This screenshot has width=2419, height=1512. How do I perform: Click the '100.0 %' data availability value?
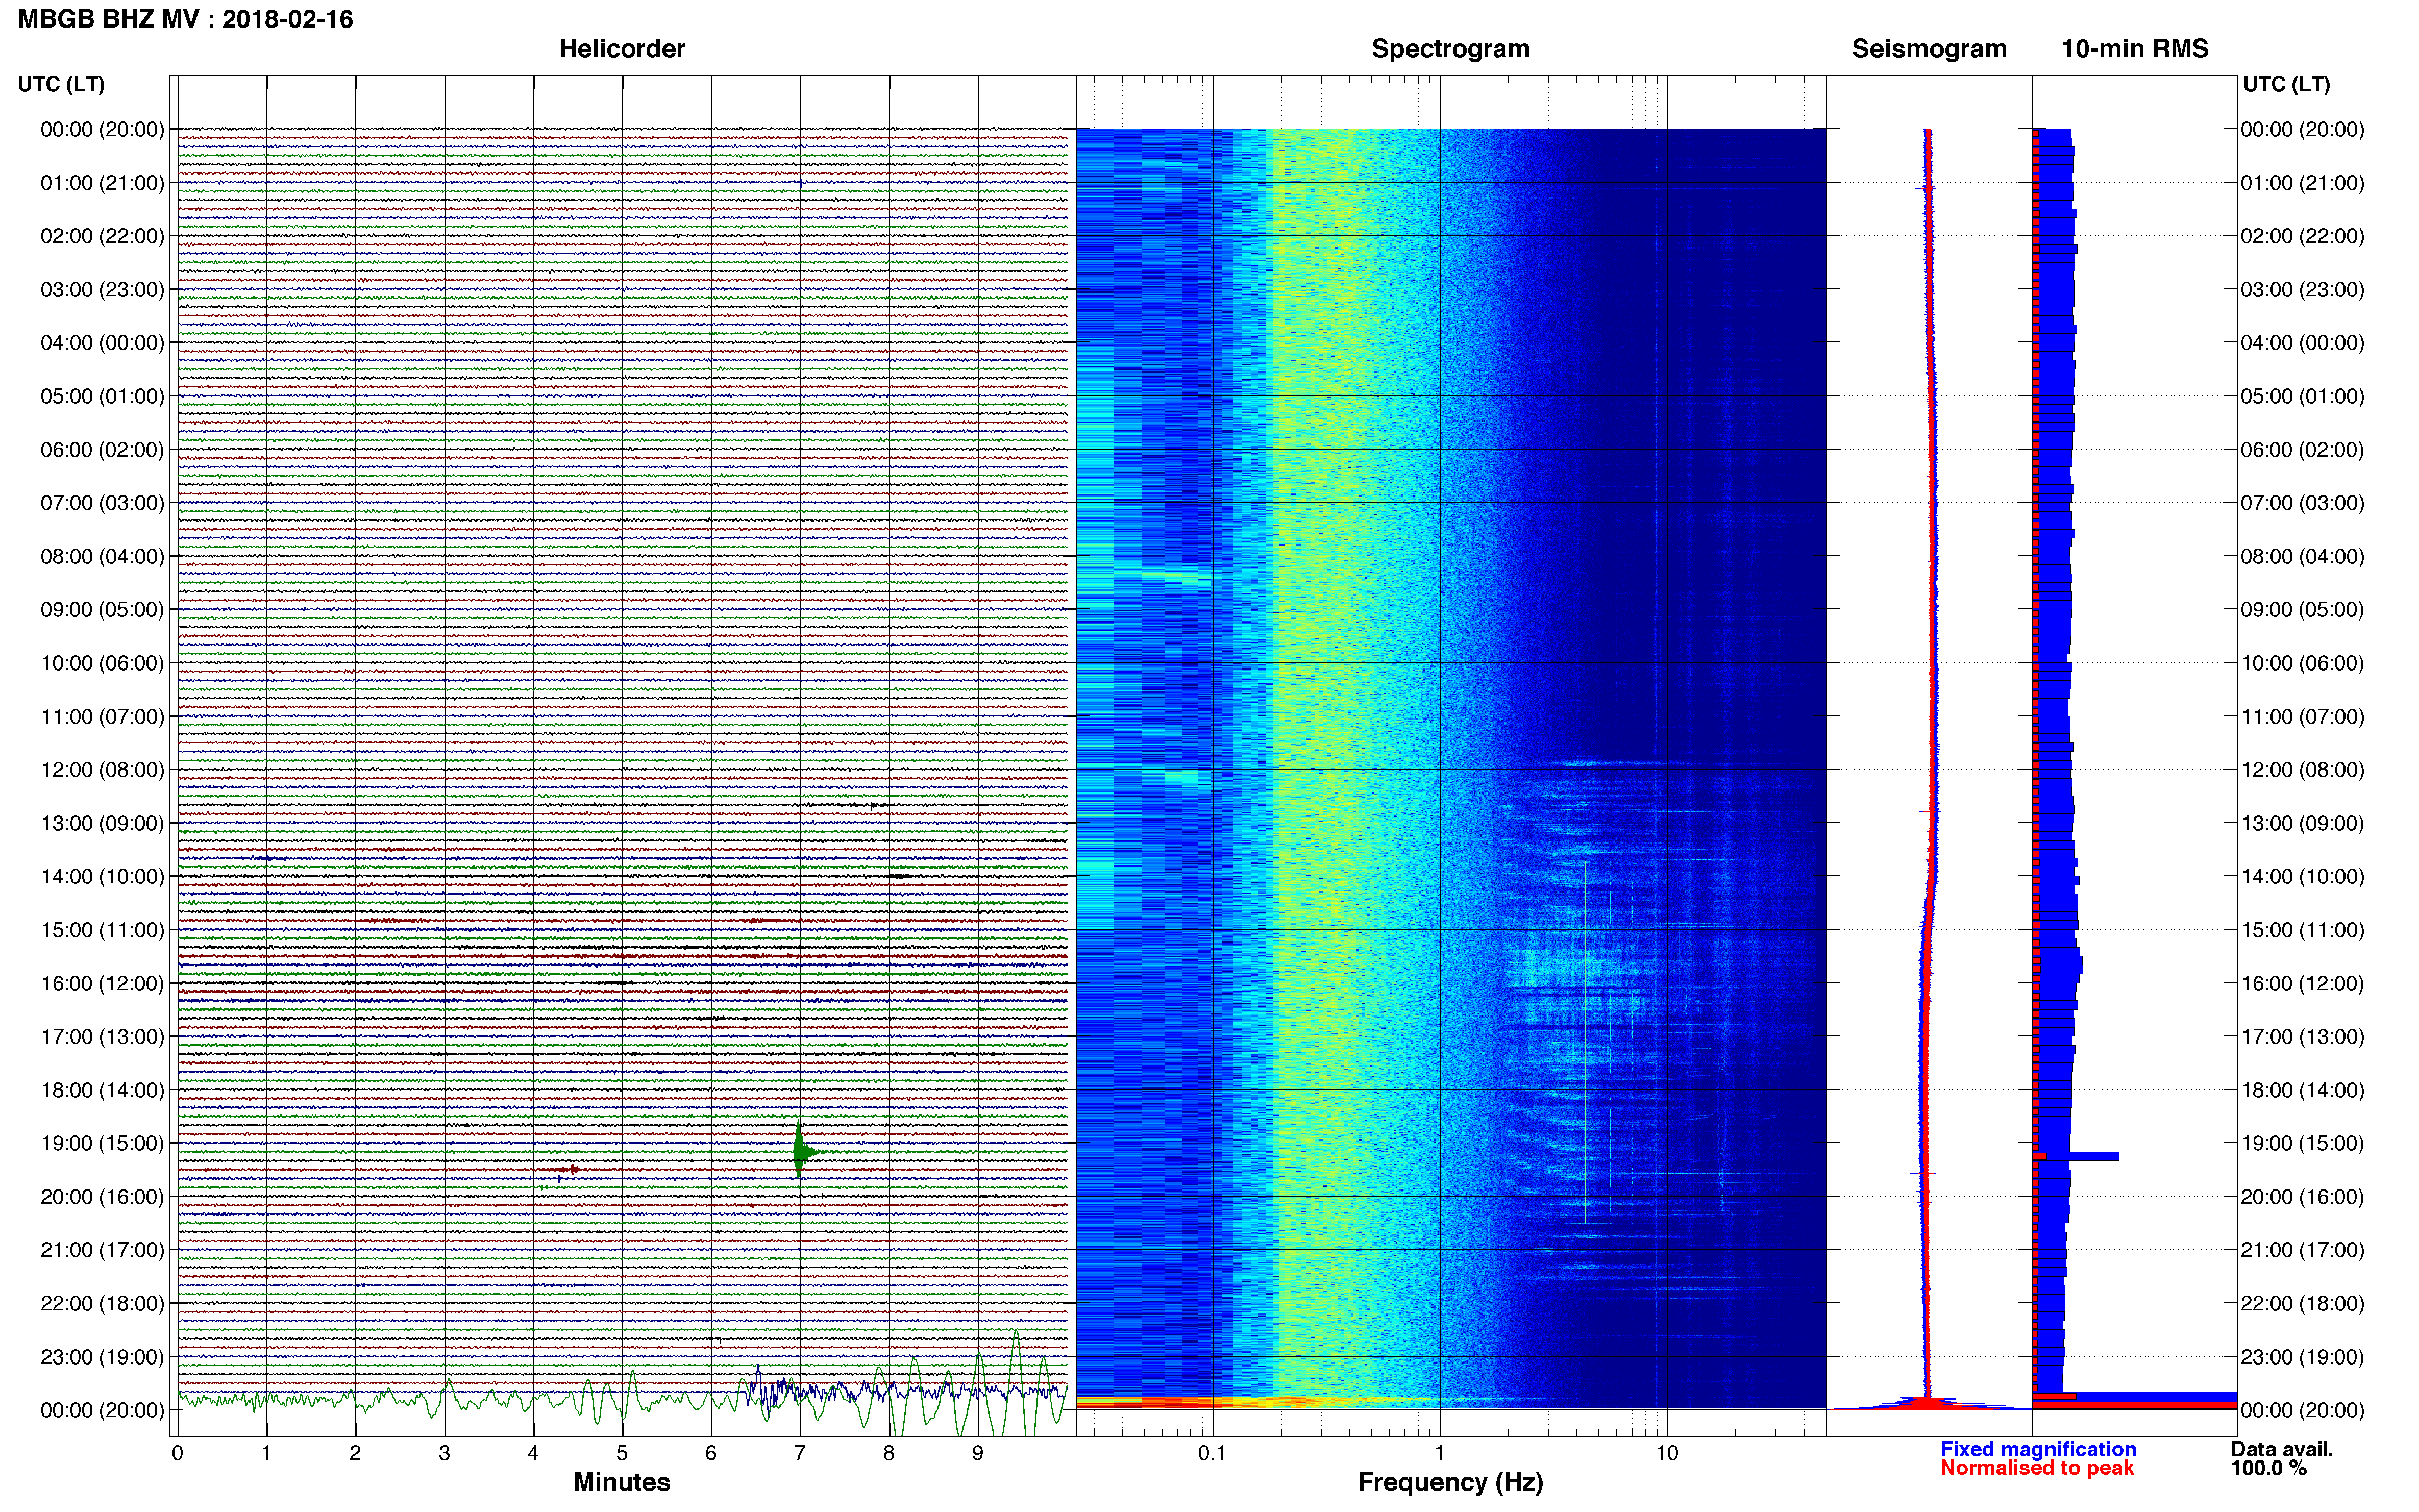point(2269,1468)
